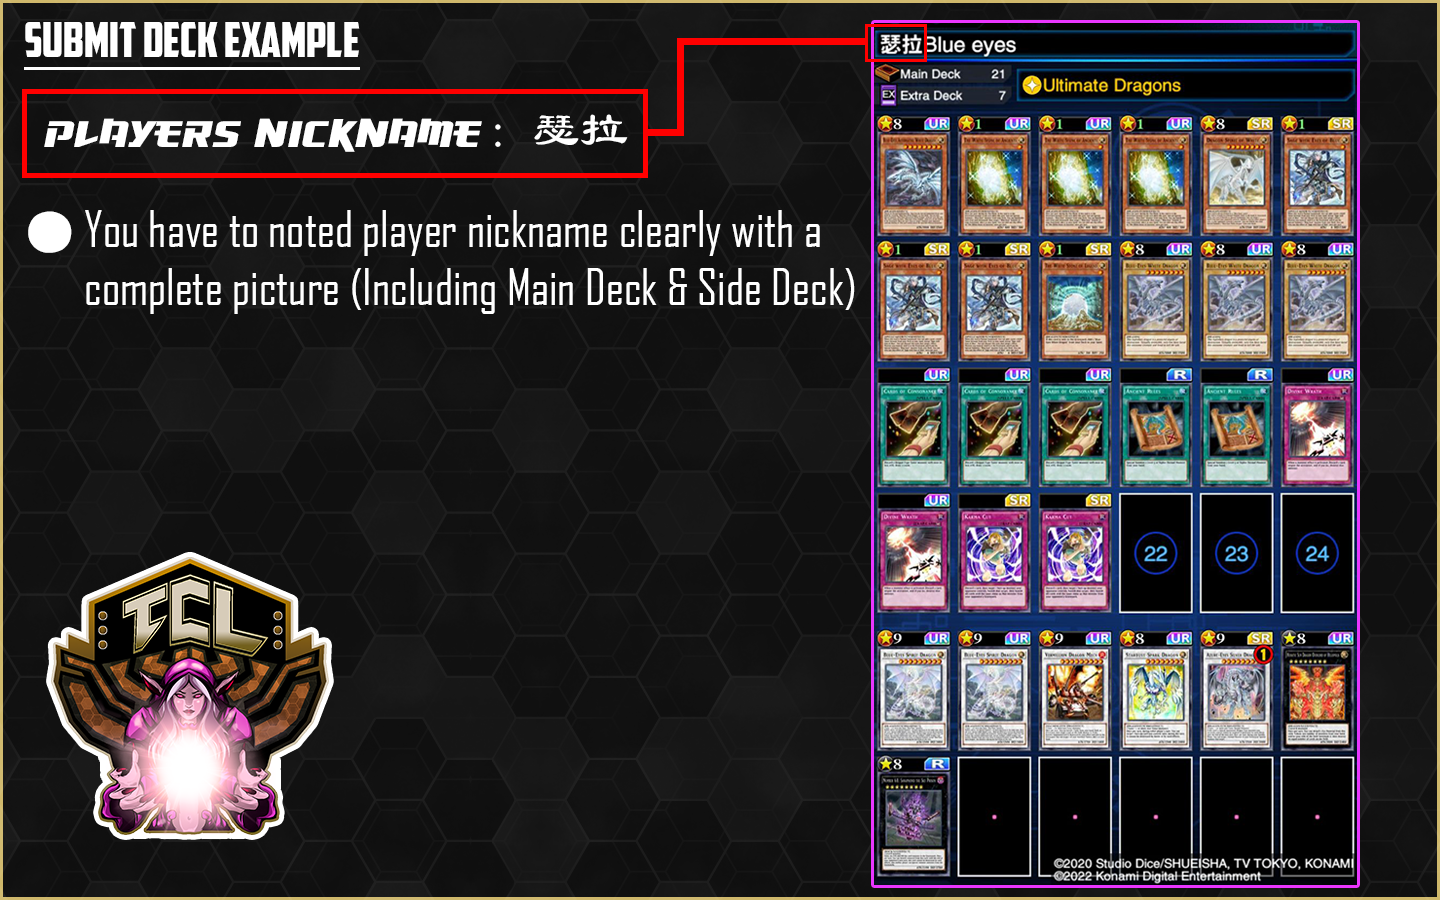Image resolution: width=1440 pixels, height=900 pixels.
Task: Select the Main Deck 21 count row
Action: pos(942,74)
